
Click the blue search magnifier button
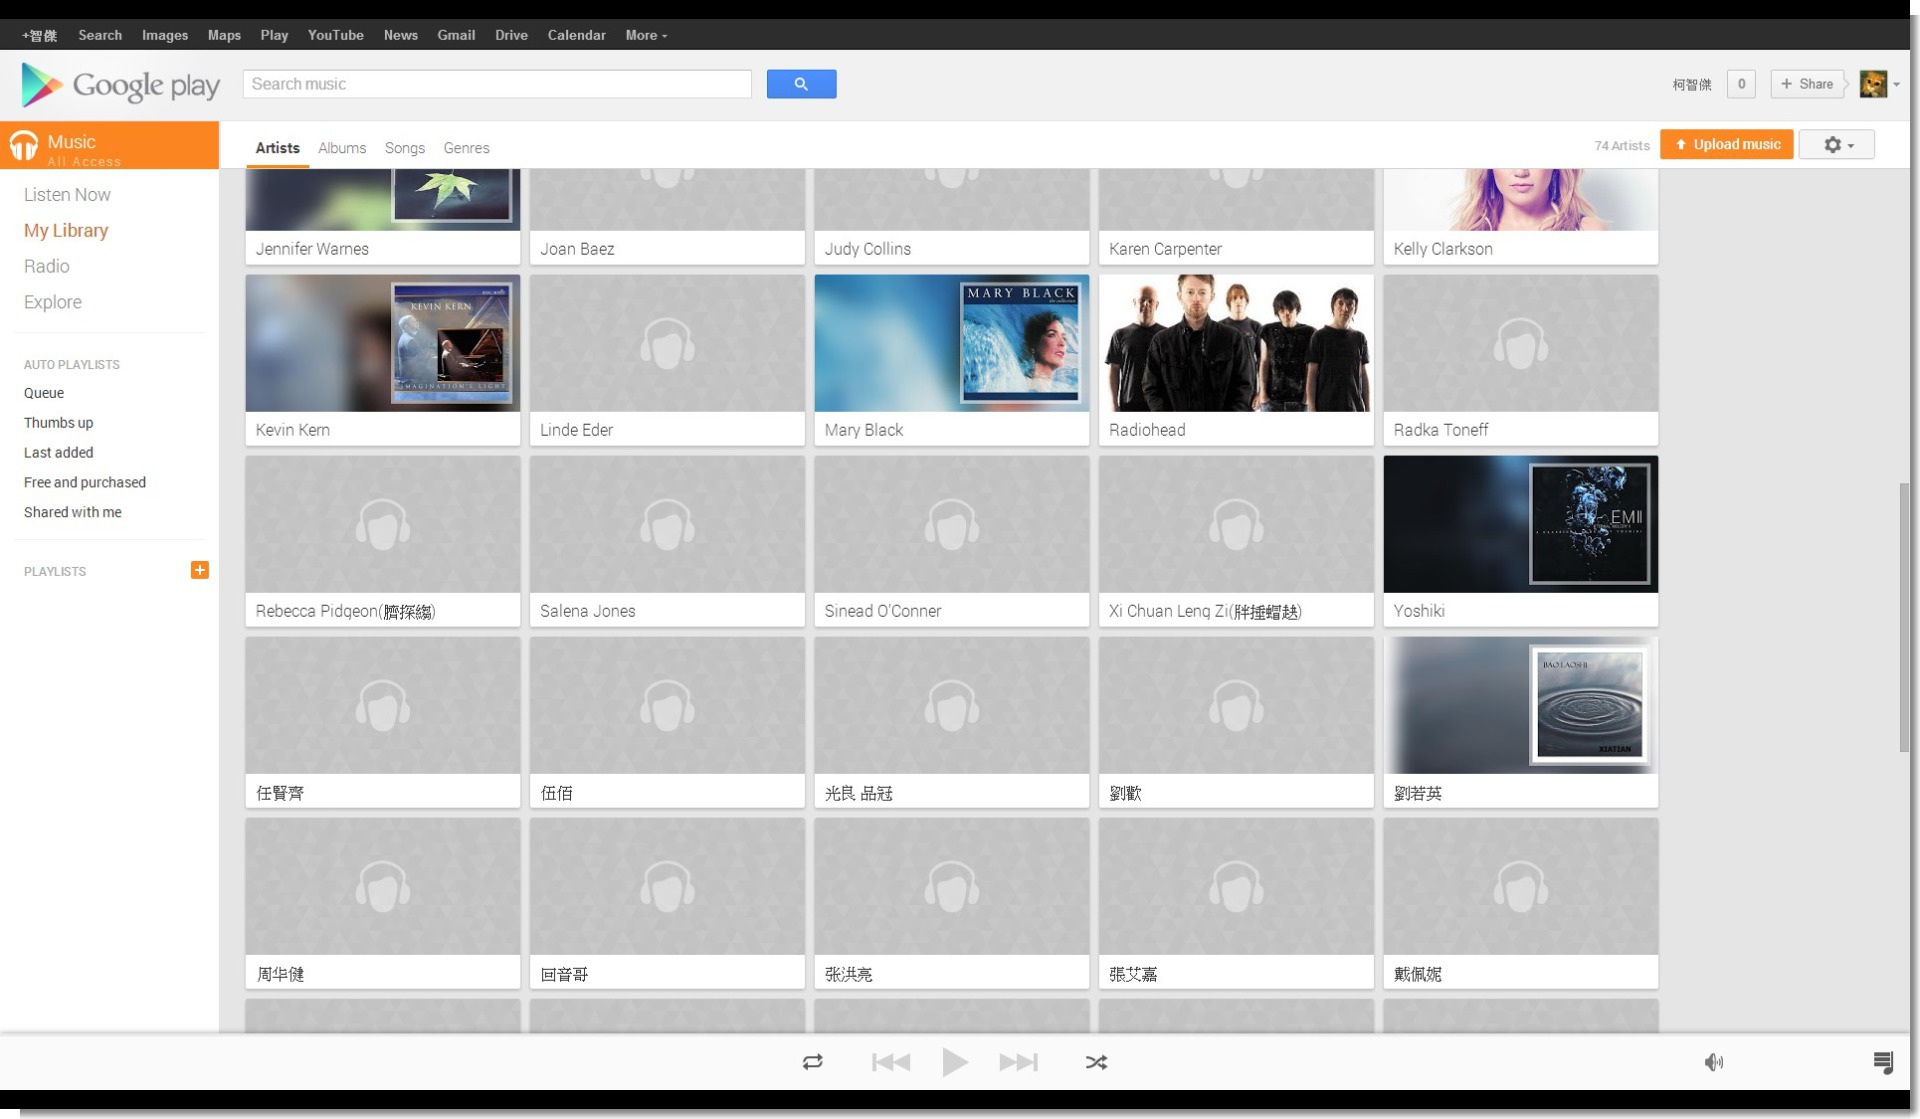(801, 84)
